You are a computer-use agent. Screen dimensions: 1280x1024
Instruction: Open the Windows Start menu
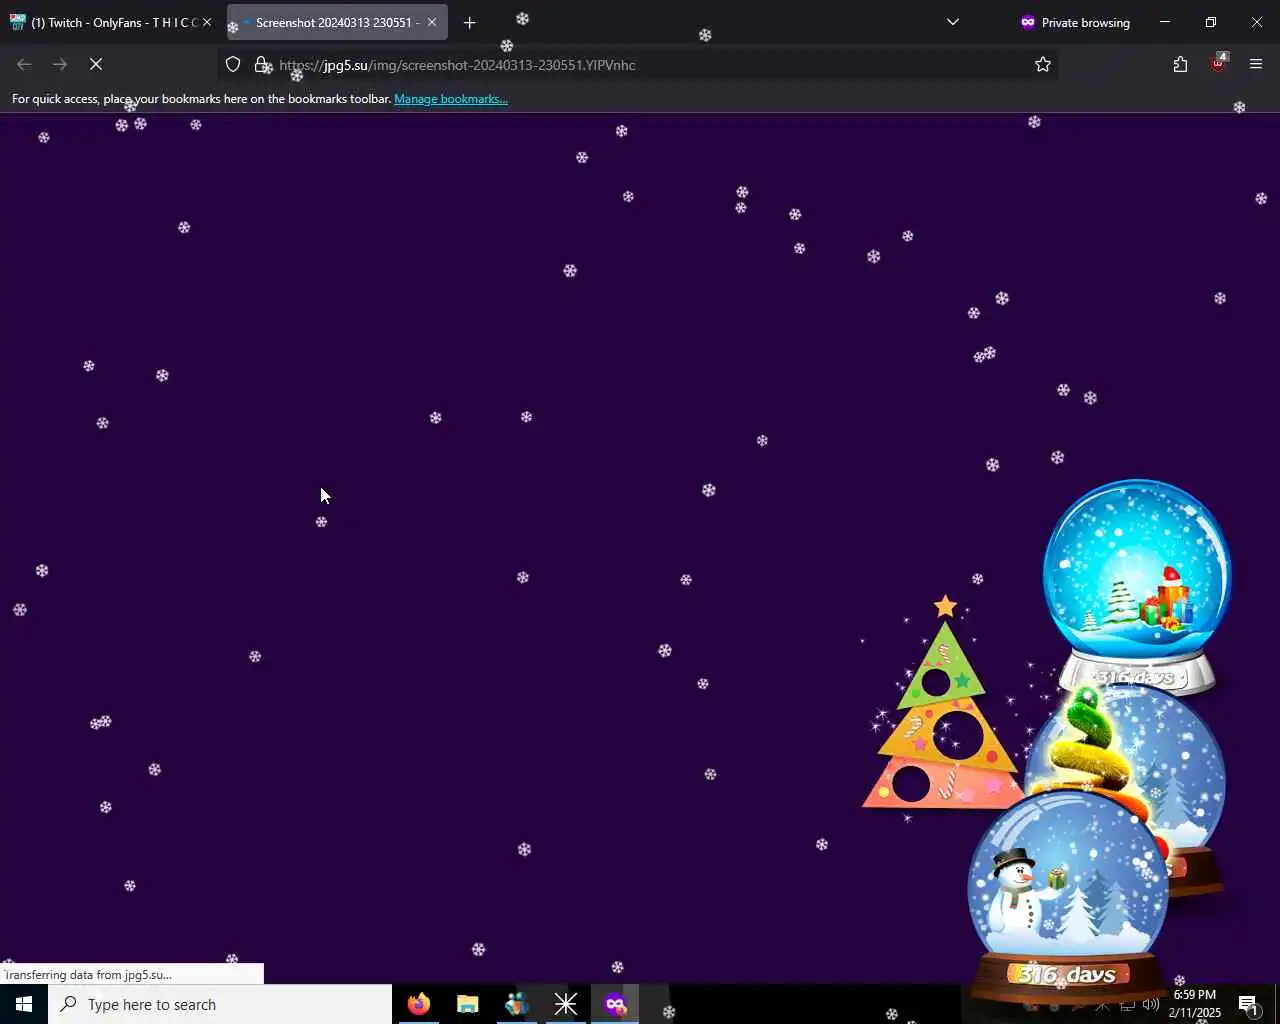coord(24,1004)
